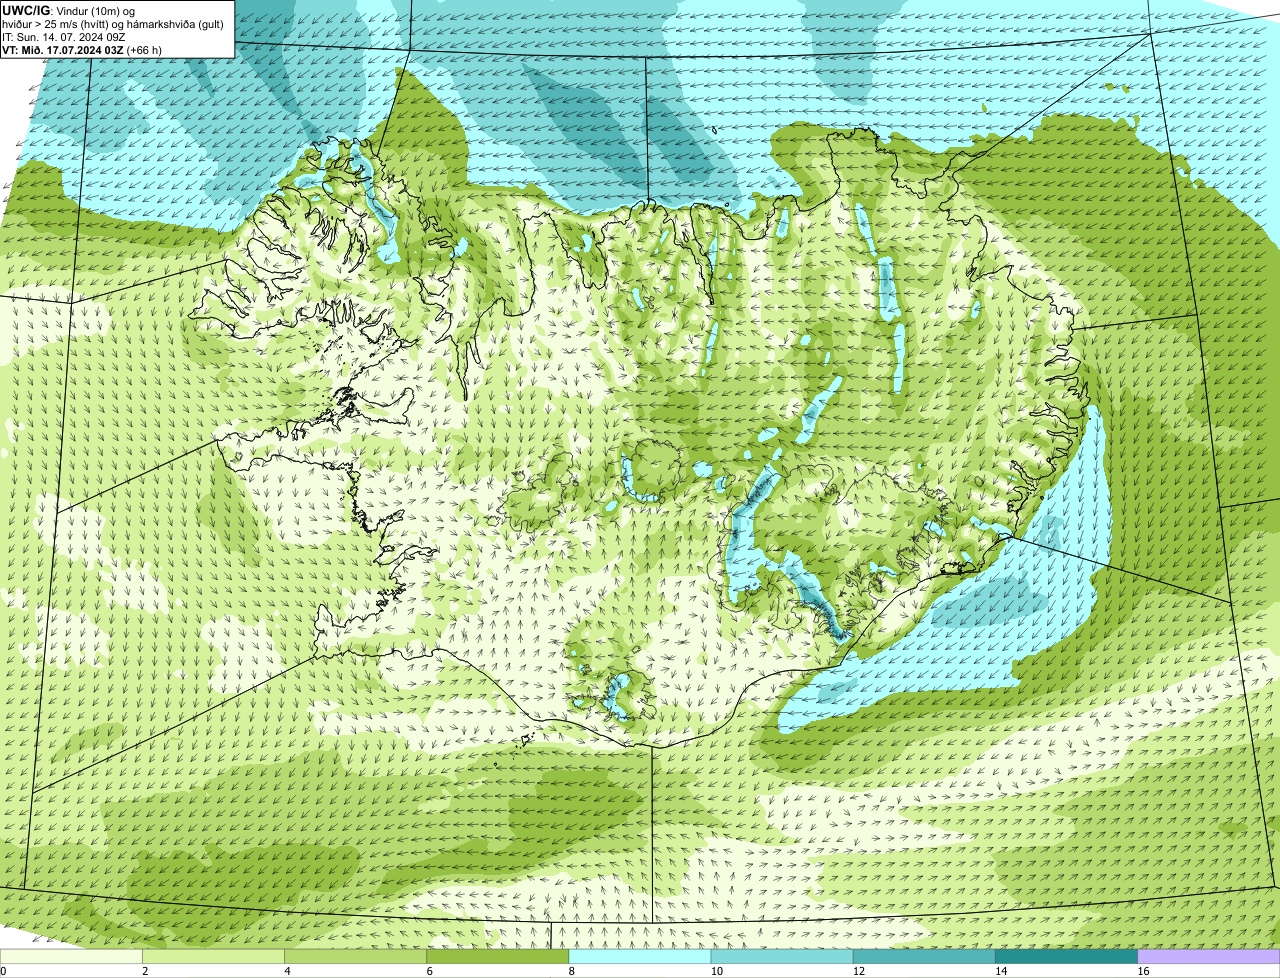Click the legend scale label '8'
The image size is (1280, 978).
(x=571, y=971)
